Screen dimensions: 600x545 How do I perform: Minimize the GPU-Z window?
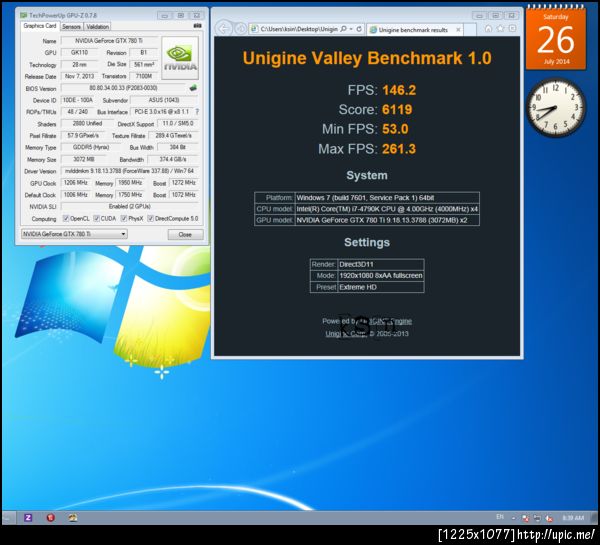pos(165,15)
